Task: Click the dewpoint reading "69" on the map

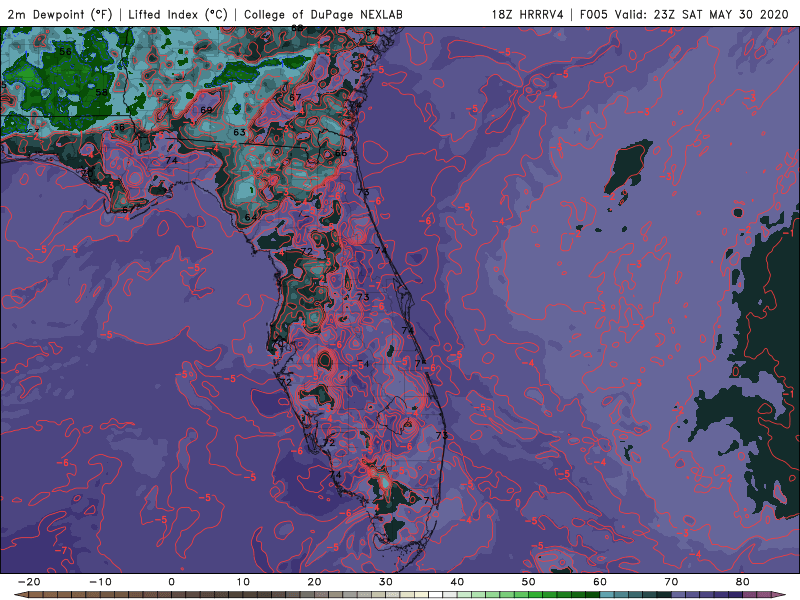Action: (x=206, y=110)
